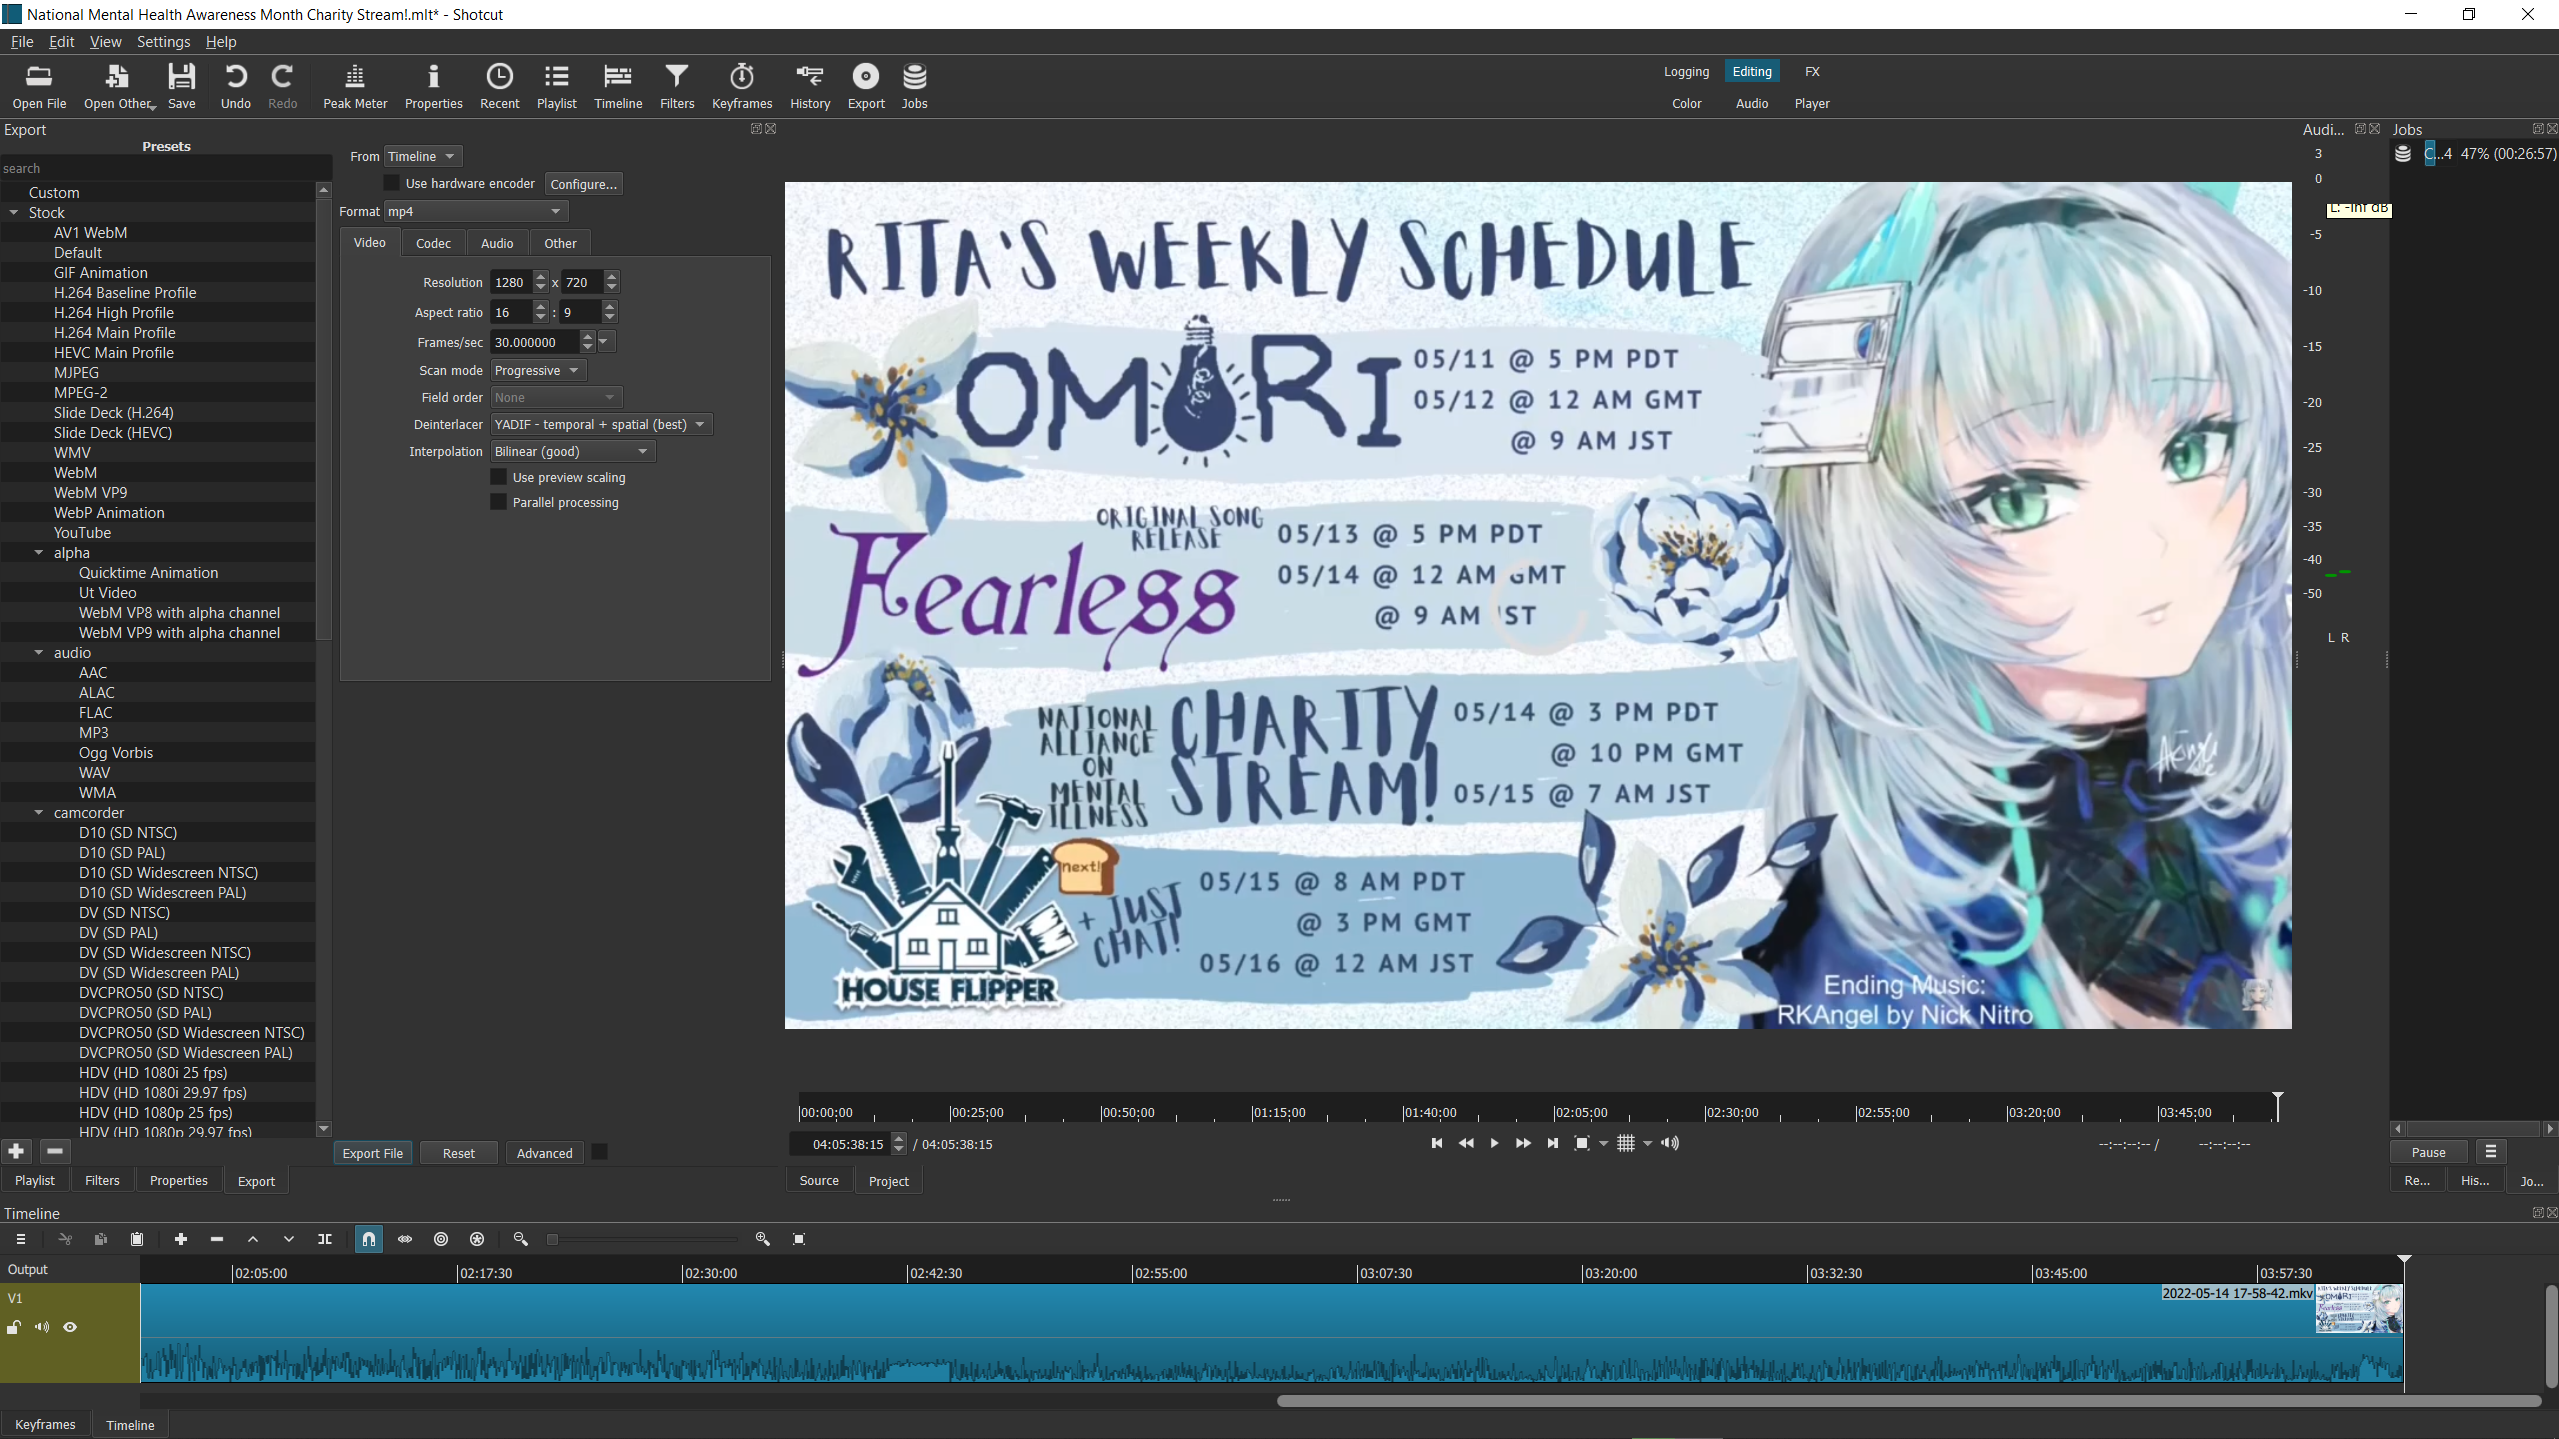The width and height of the screenshot is (2559, 1439).
Task: Open the Format mp4 dropdown
Action: [476, 211]
